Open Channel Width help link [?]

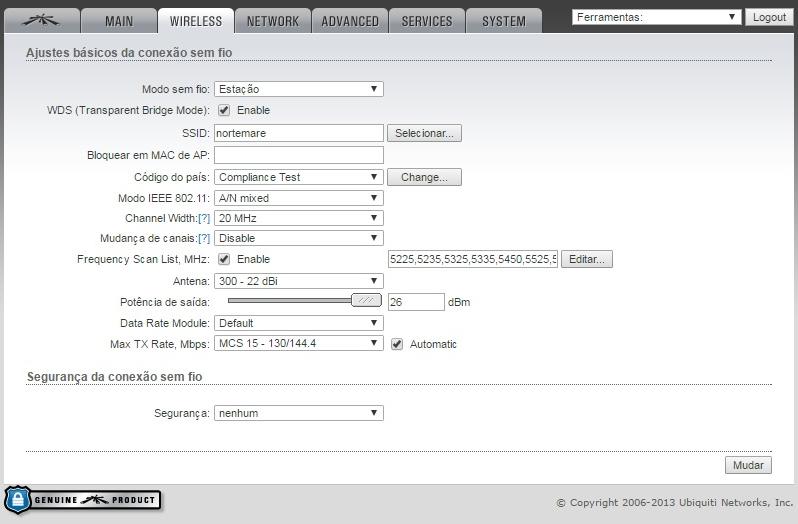(x=204, y=218)
